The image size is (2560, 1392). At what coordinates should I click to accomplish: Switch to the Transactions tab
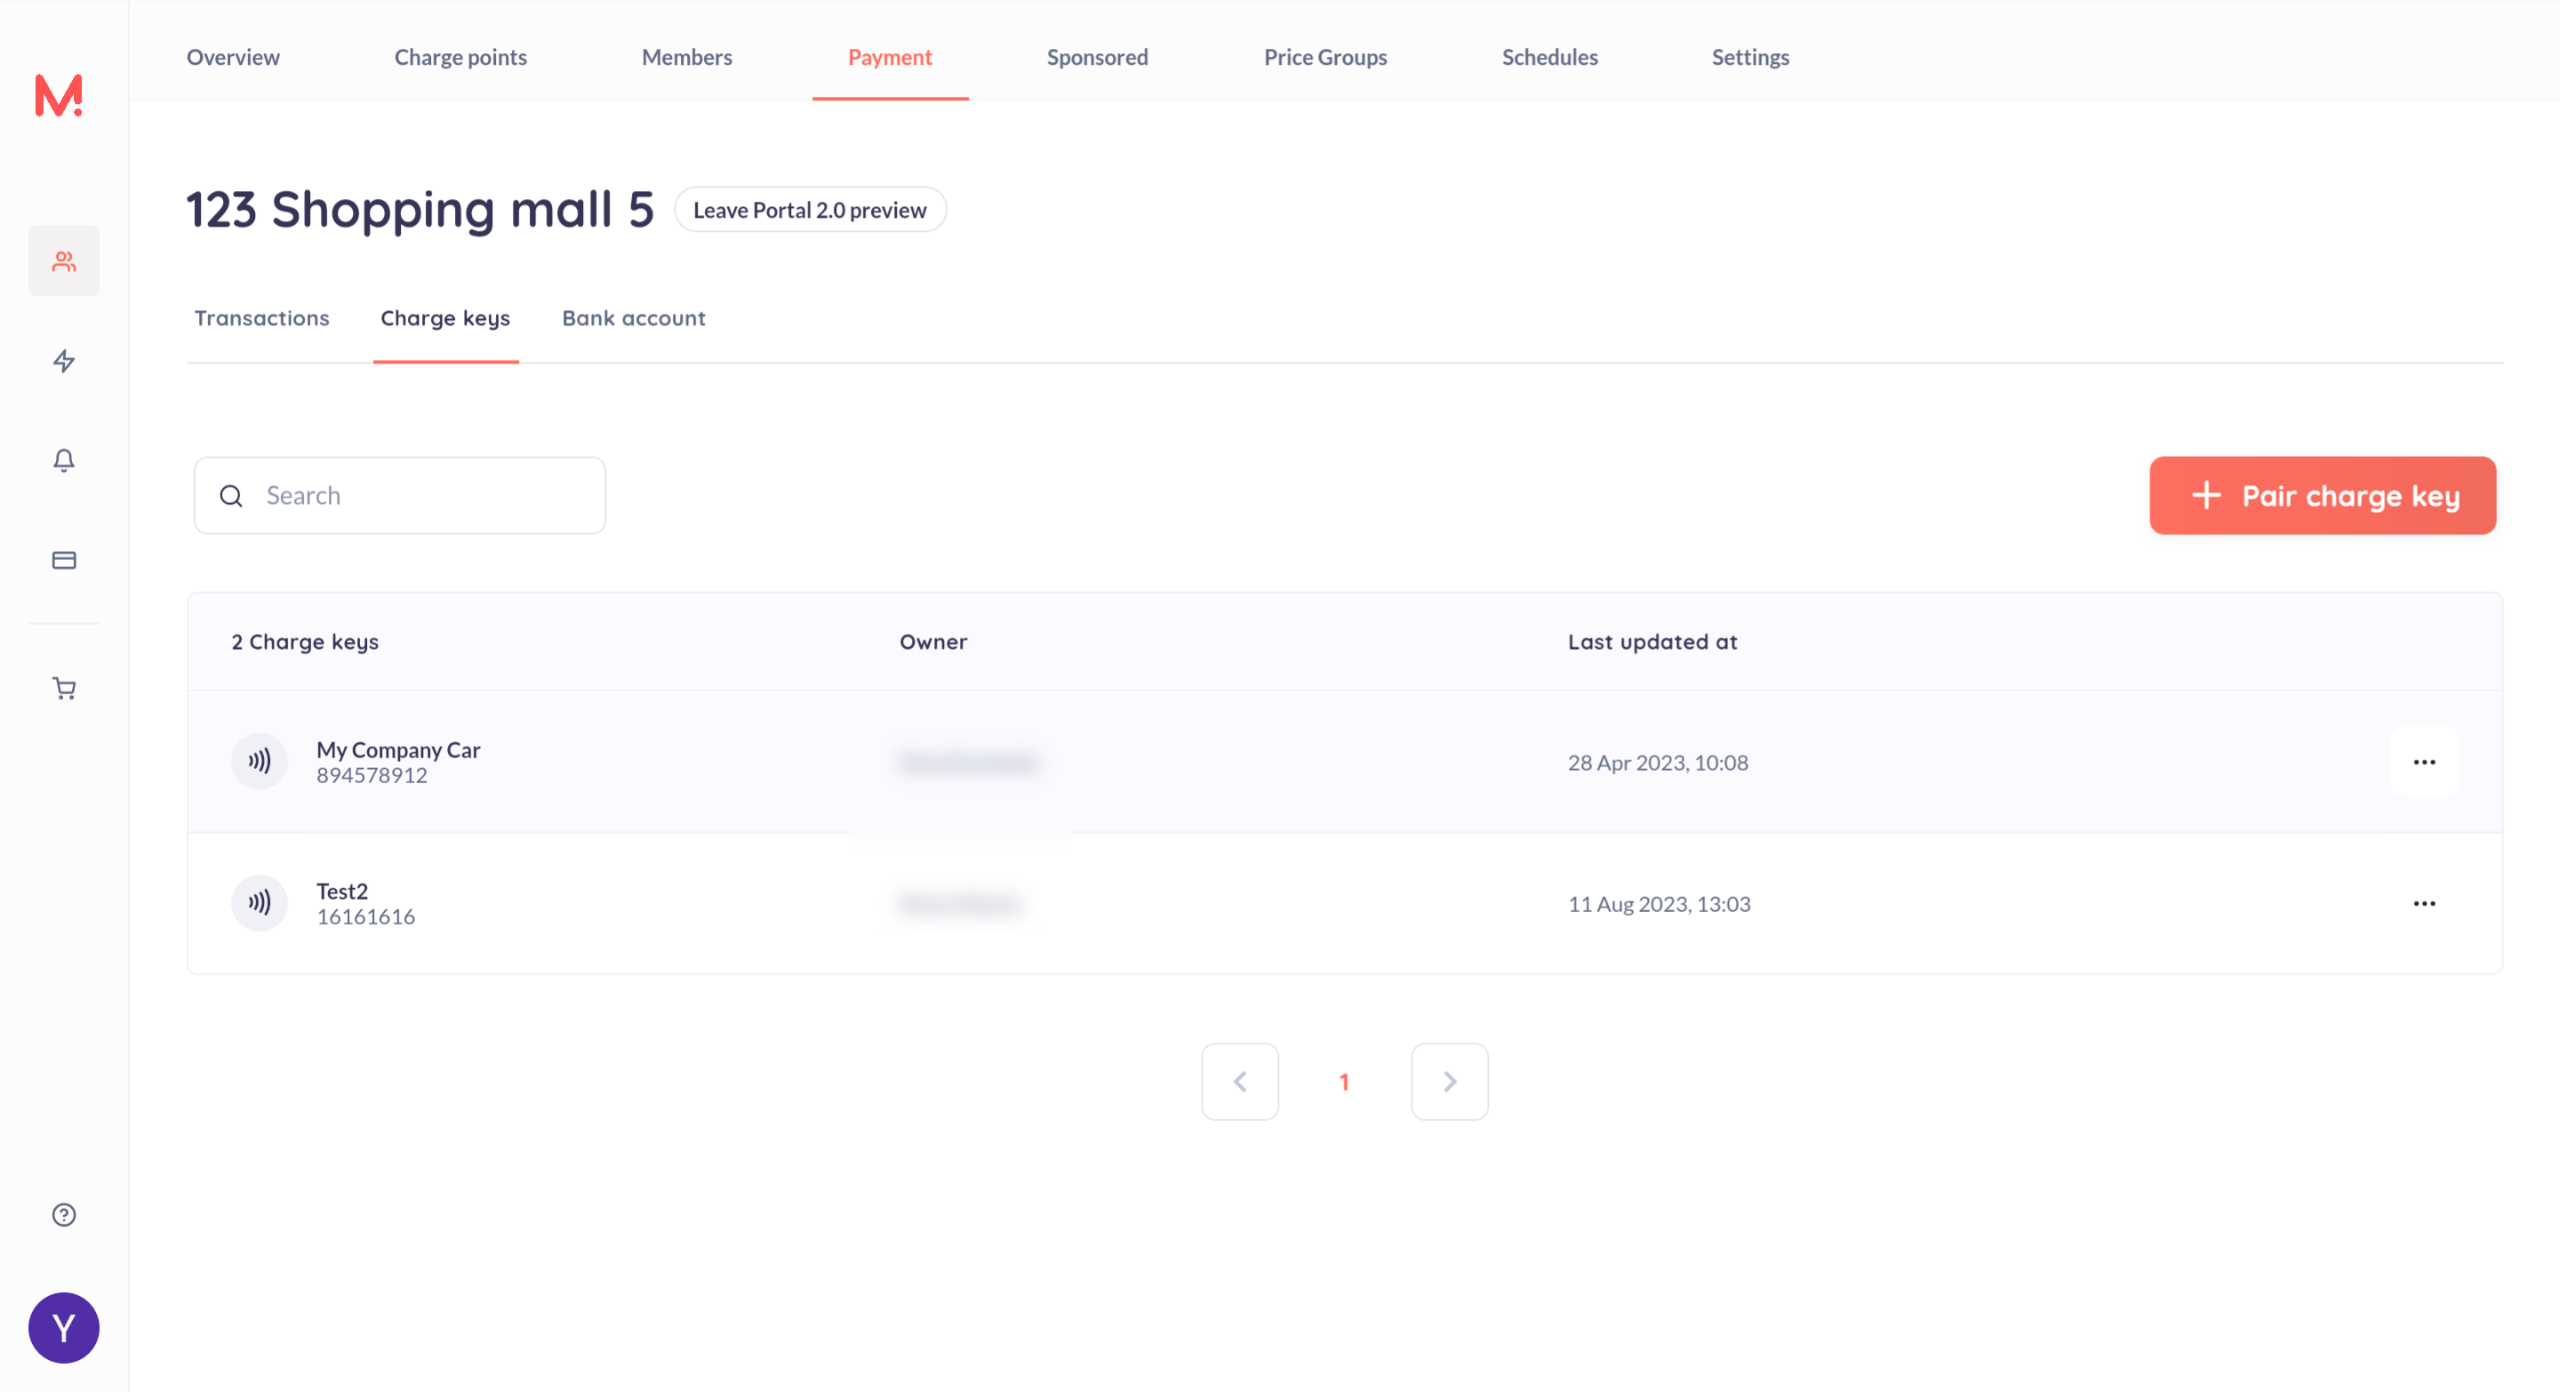[262, 318]
